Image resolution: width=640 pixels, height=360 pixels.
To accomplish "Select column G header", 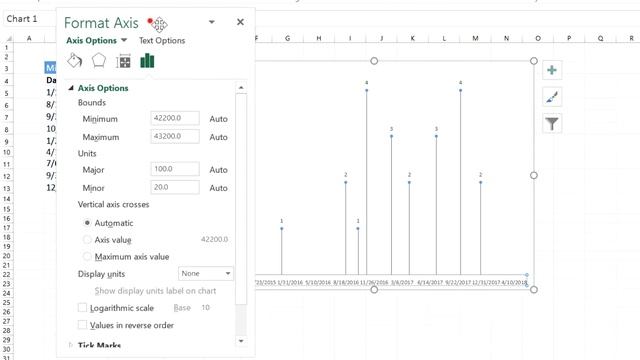I will (x=287, y=38).
